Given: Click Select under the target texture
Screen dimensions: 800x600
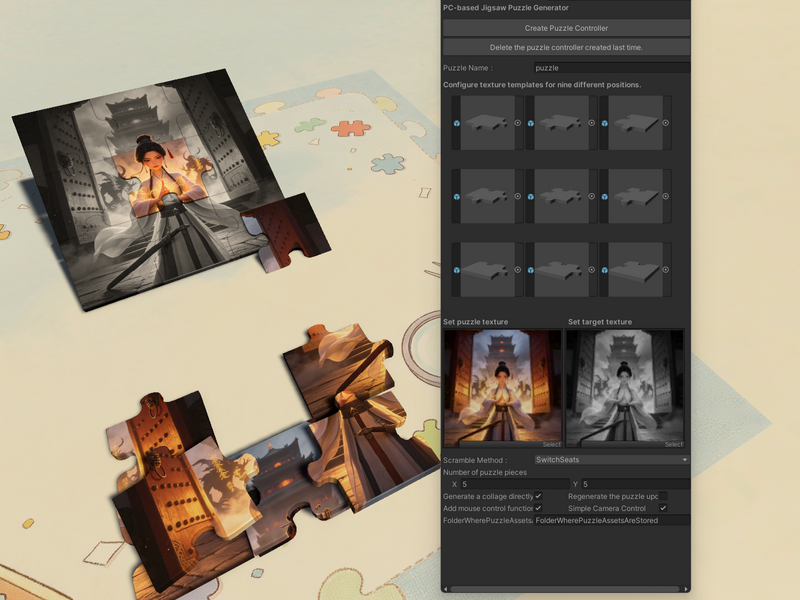Looking at the screenshot, I should [673, 444].
